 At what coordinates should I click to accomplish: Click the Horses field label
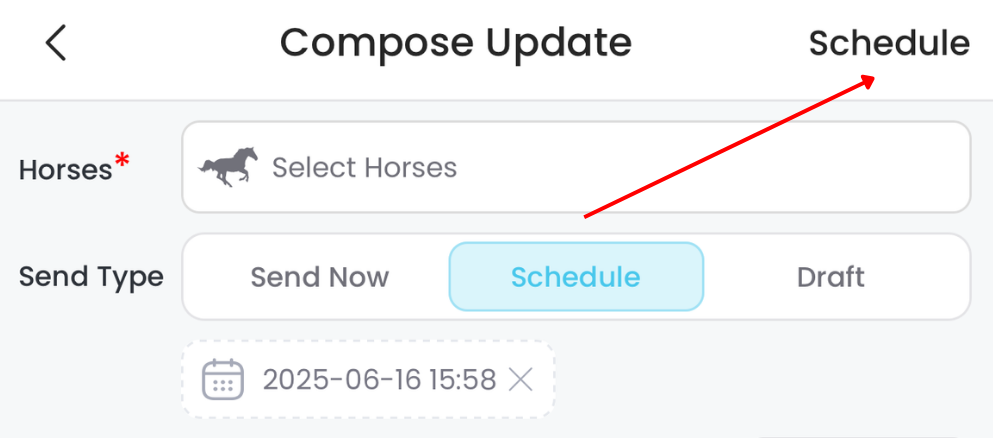coord(65,170)
